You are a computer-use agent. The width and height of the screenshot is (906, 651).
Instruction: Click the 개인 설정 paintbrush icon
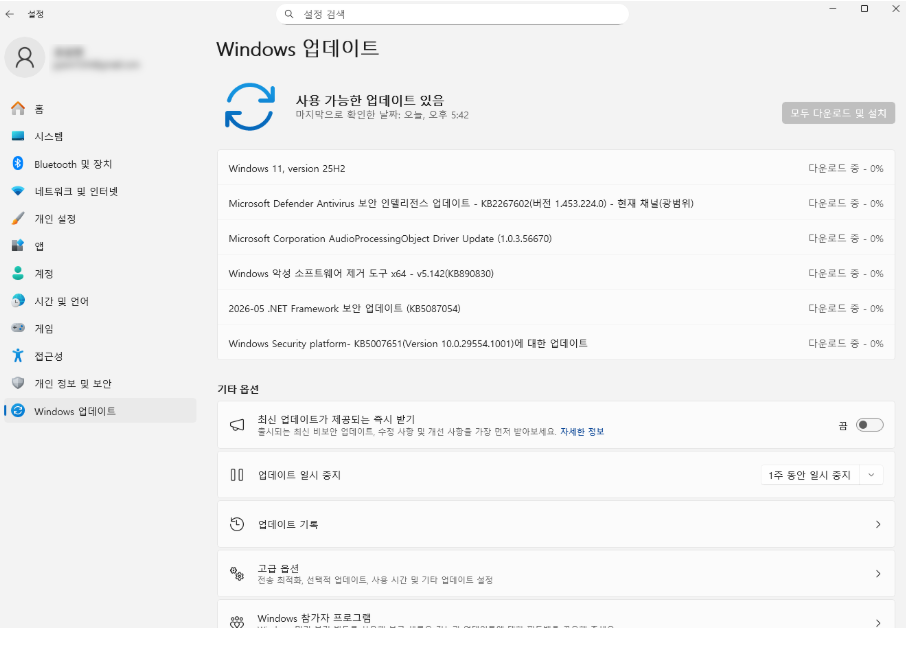click(x=18, y=218)
